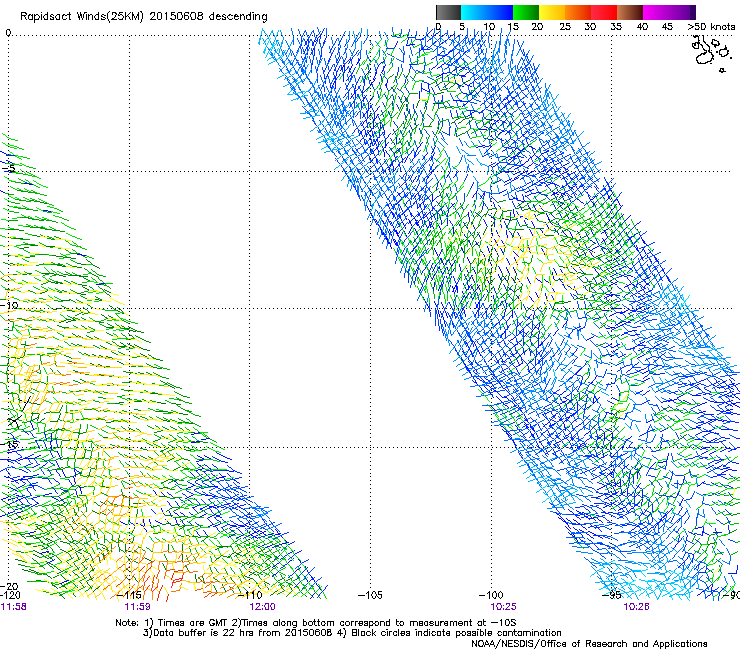Click the '40' color scale label
Screen dimensions: 740x650
click(x=642, y=27)
